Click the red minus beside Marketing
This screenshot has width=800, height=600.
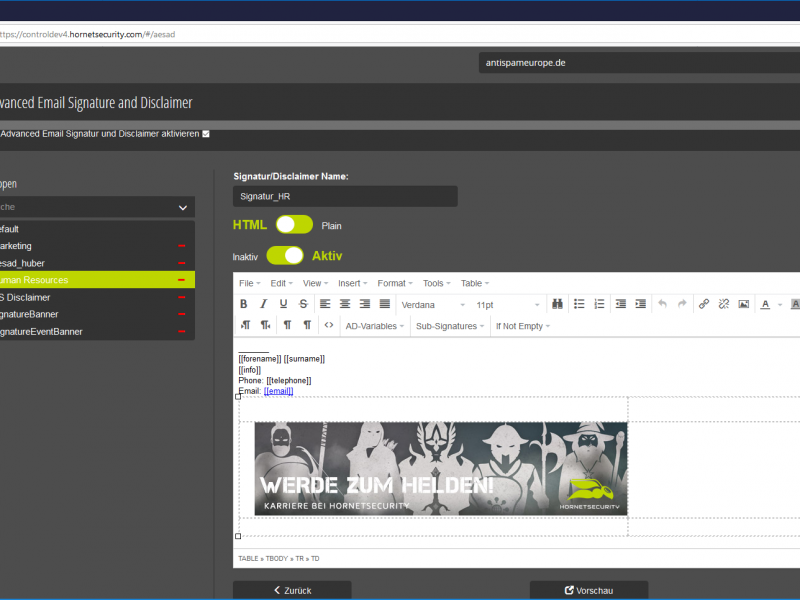[182, 246]
